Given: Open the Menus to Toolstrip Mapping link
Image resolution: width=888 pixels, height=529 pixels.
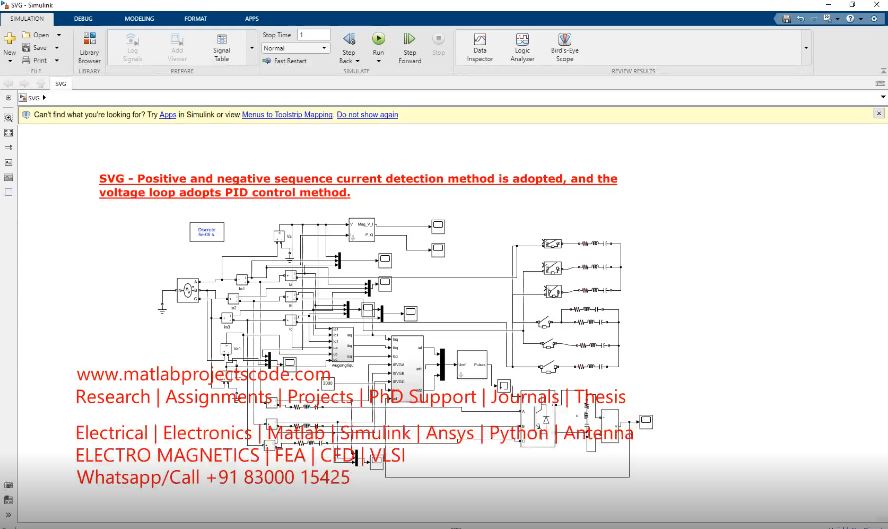Looking at the screenshot, I should coord(287,114).
